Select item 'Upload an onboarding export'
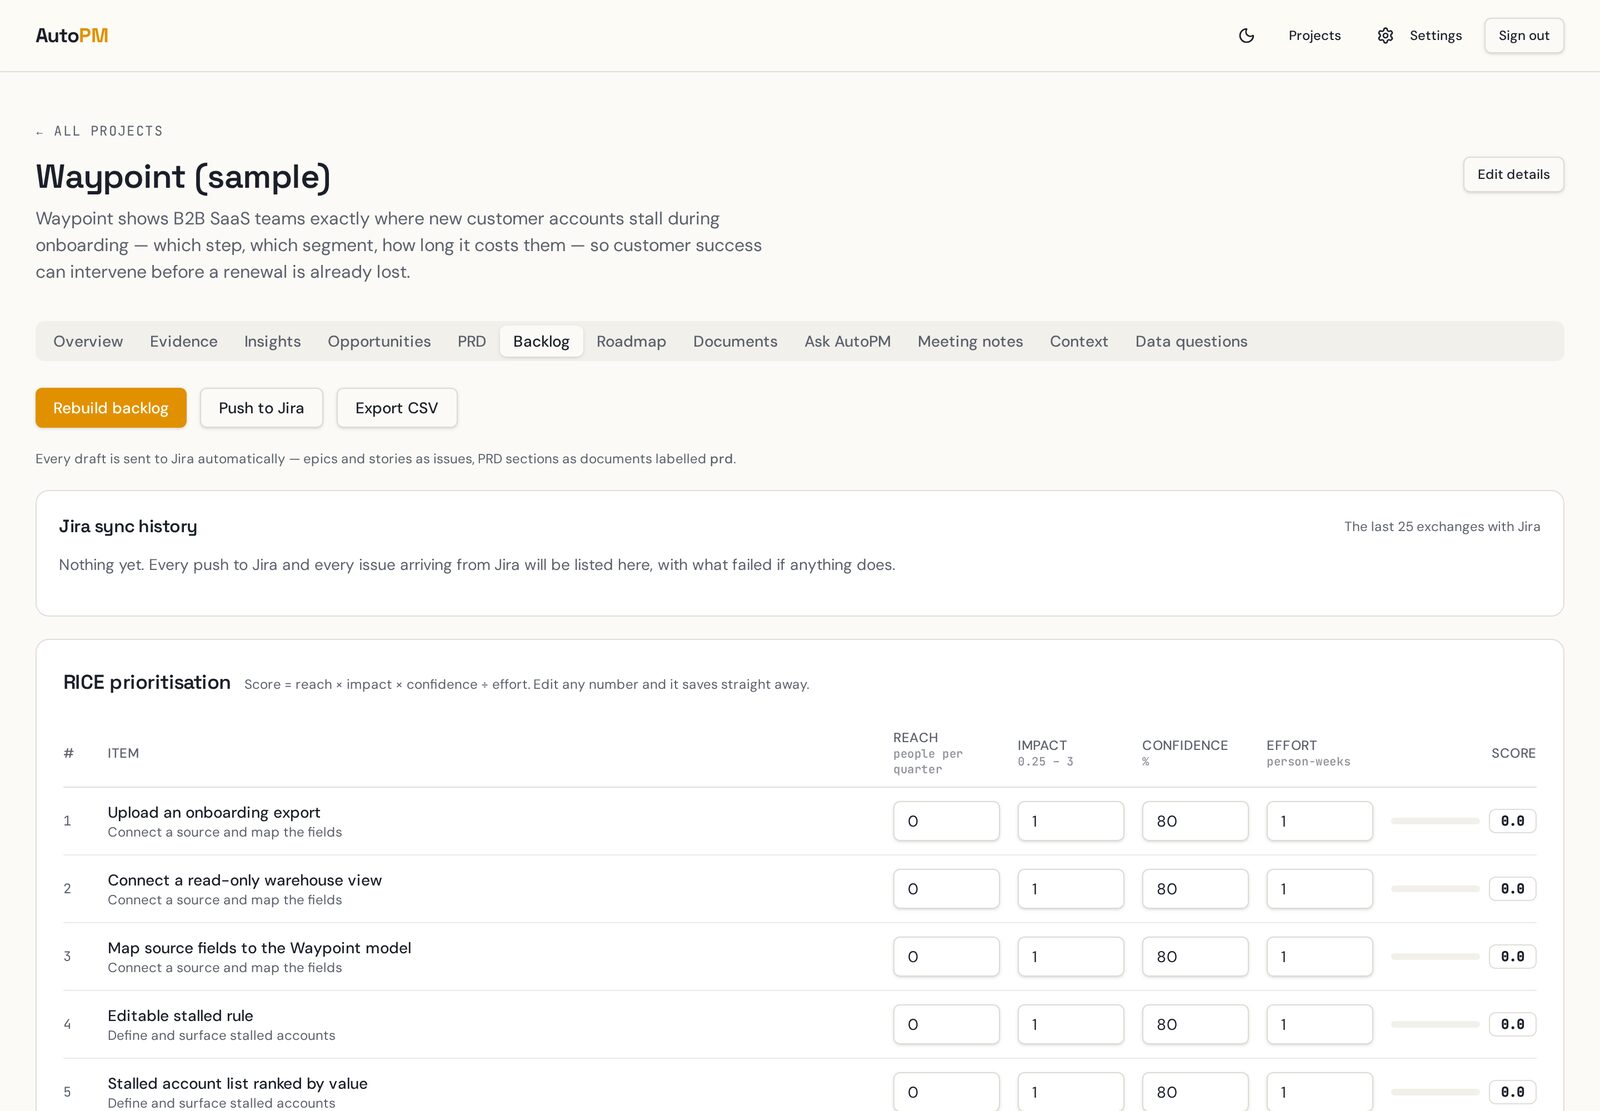 pyautogui.click(x=214, y=813)
